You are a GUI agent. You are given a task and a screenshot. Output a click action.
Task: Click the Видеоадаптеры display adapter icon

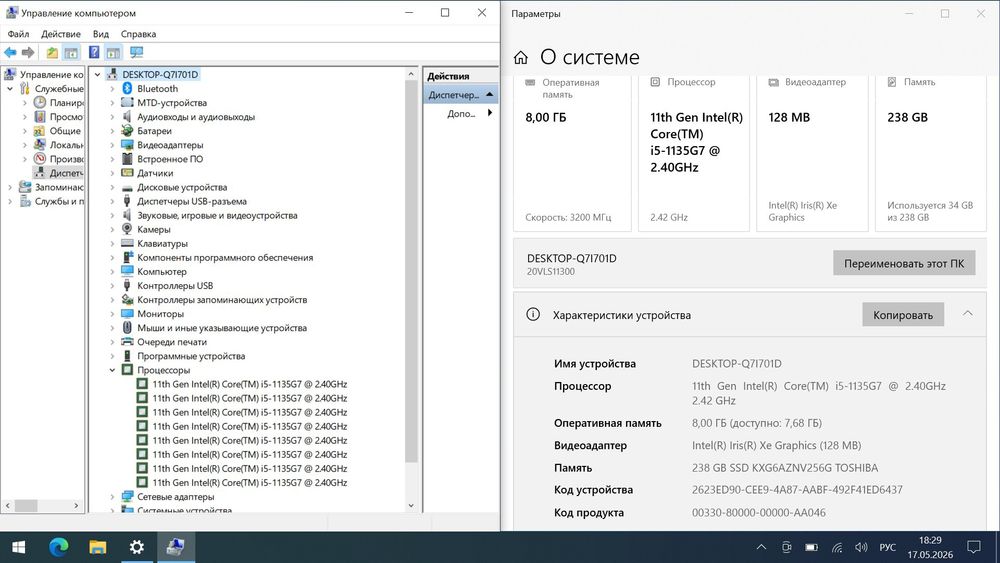pyautogui.click(x=127, y=145)
